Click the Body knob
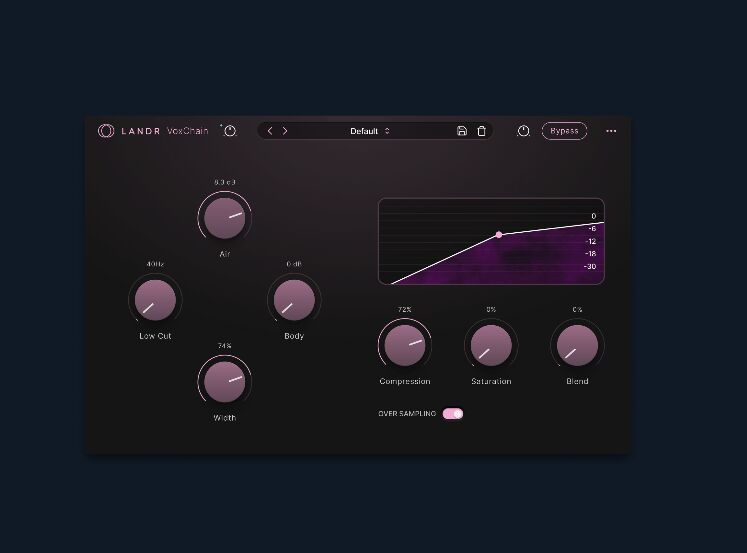The width and height of the screenshot is (747, 553). (x=294, y=300)
